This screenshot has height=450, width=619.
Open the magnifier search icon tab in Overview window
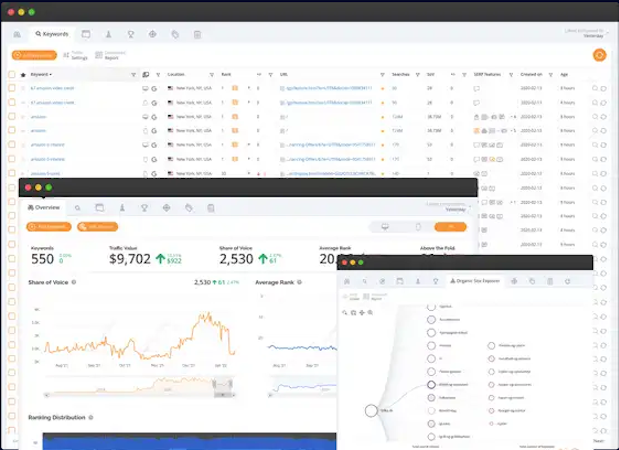[x=77, y=208]
